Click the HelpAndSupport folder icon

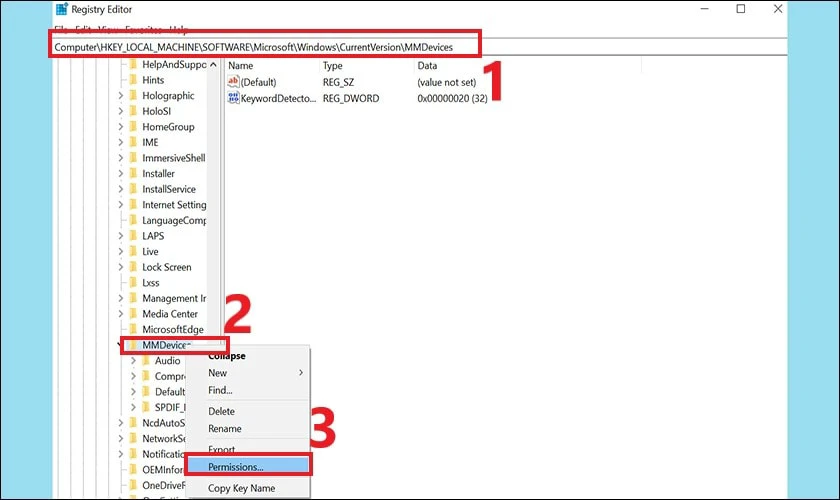pos(133,64)
